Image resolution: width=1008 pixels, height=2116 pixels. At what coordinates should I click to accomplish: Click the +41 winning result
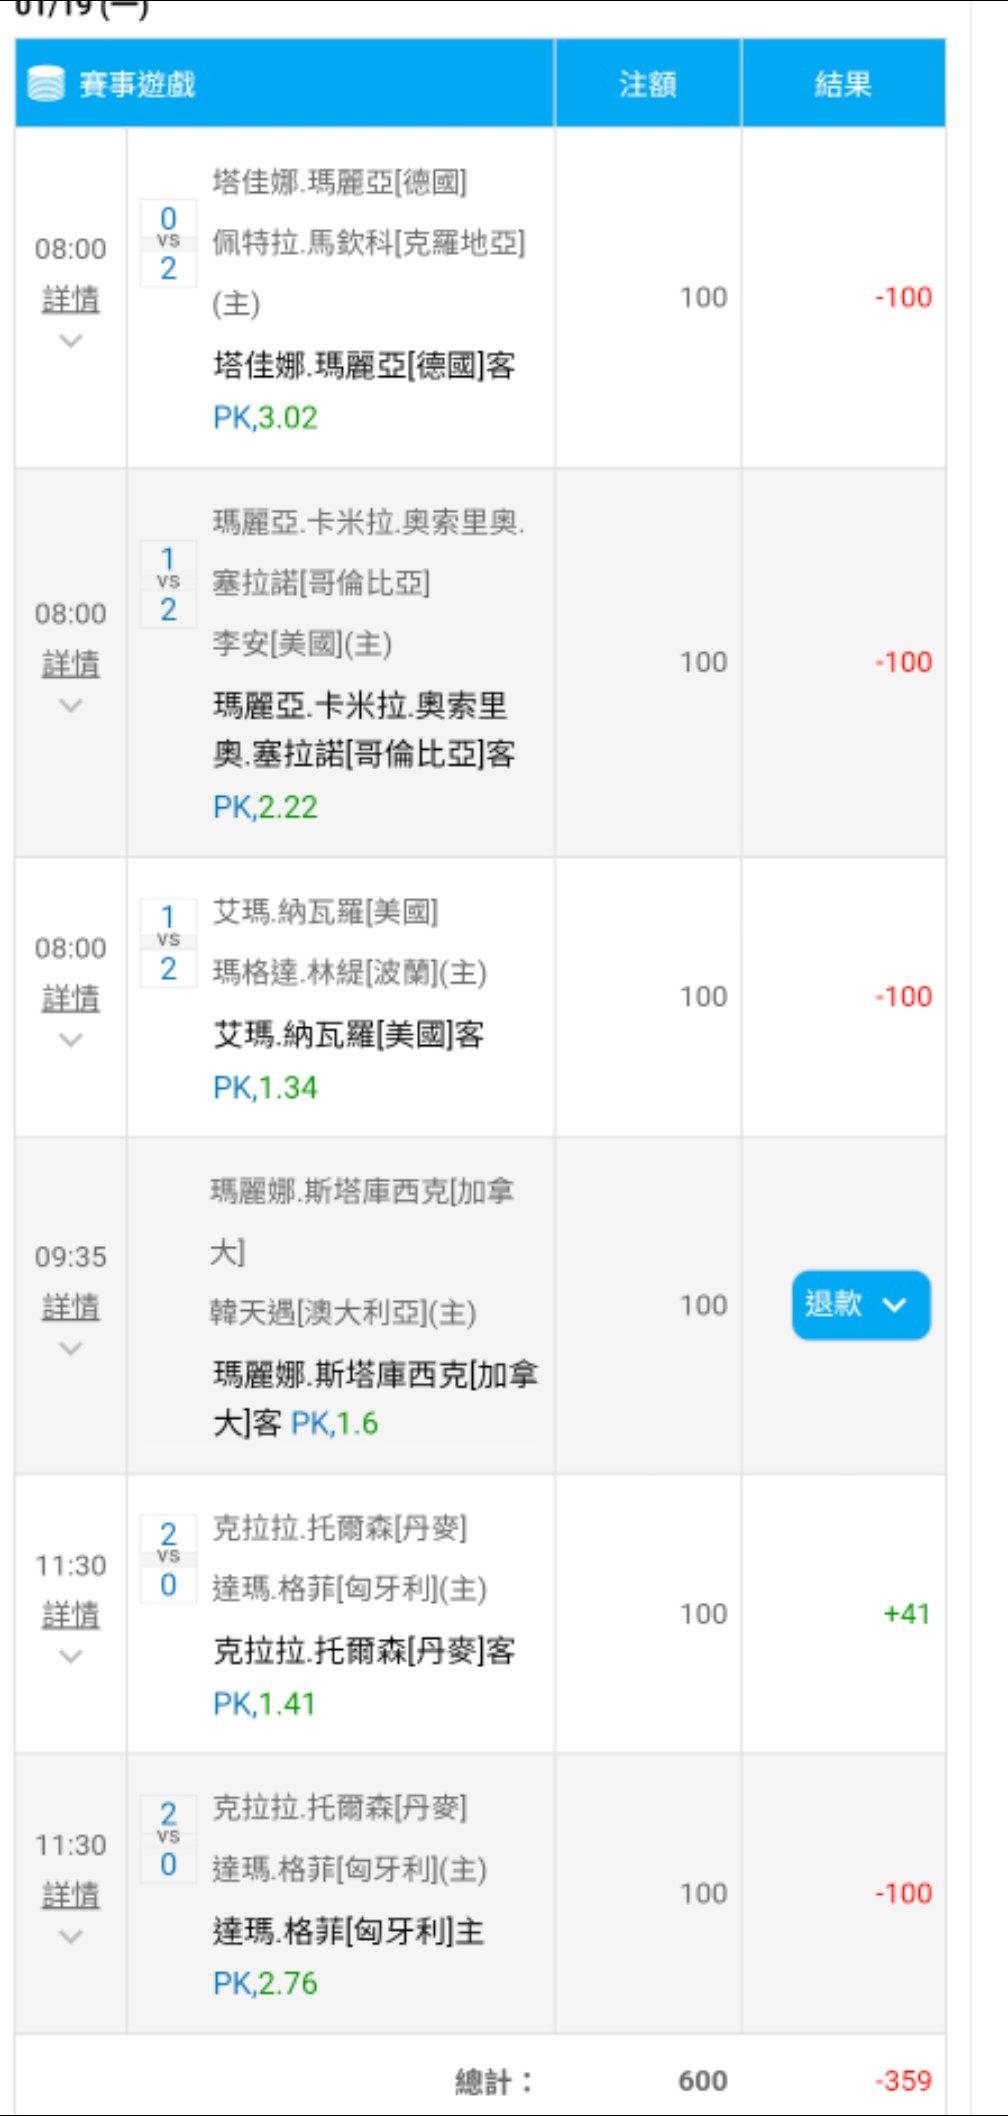coord(906,1613)
